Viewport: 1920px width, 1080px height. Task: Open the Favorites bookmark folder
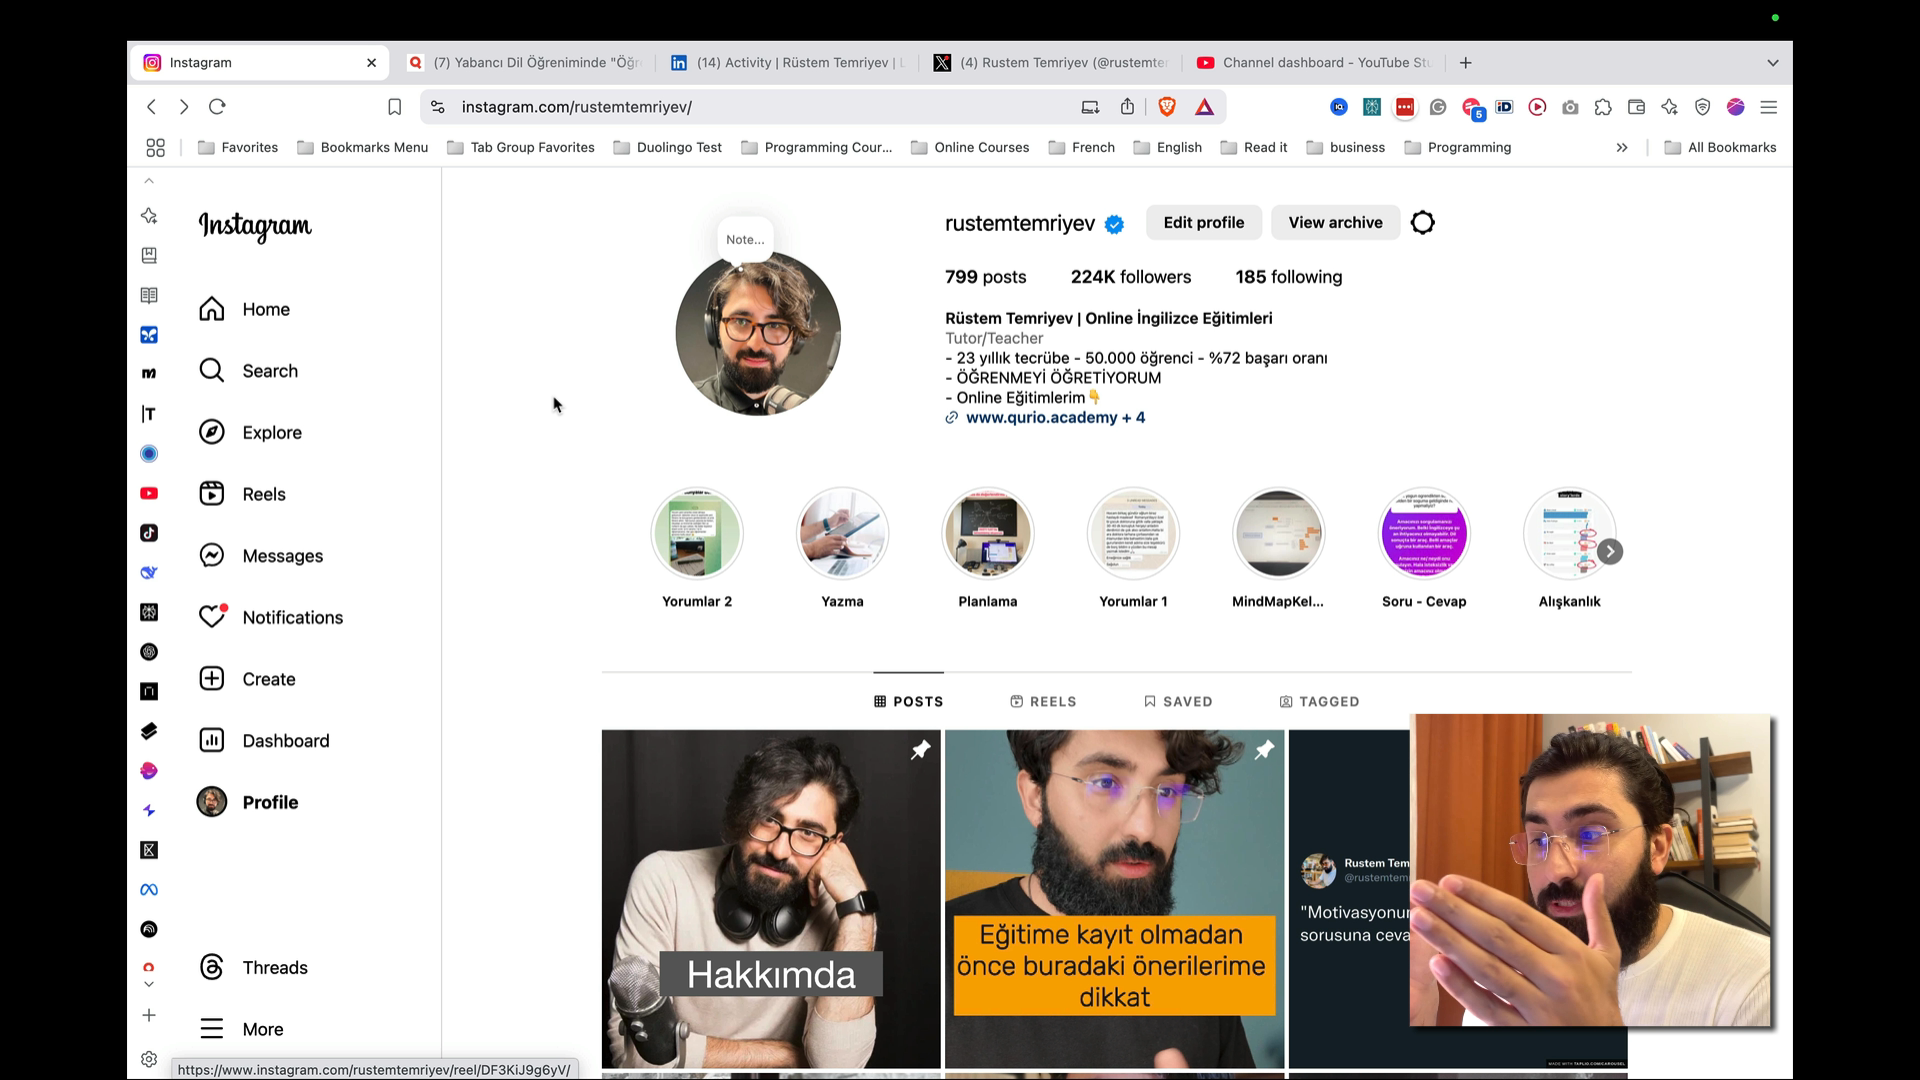click(x=238, y=147)
